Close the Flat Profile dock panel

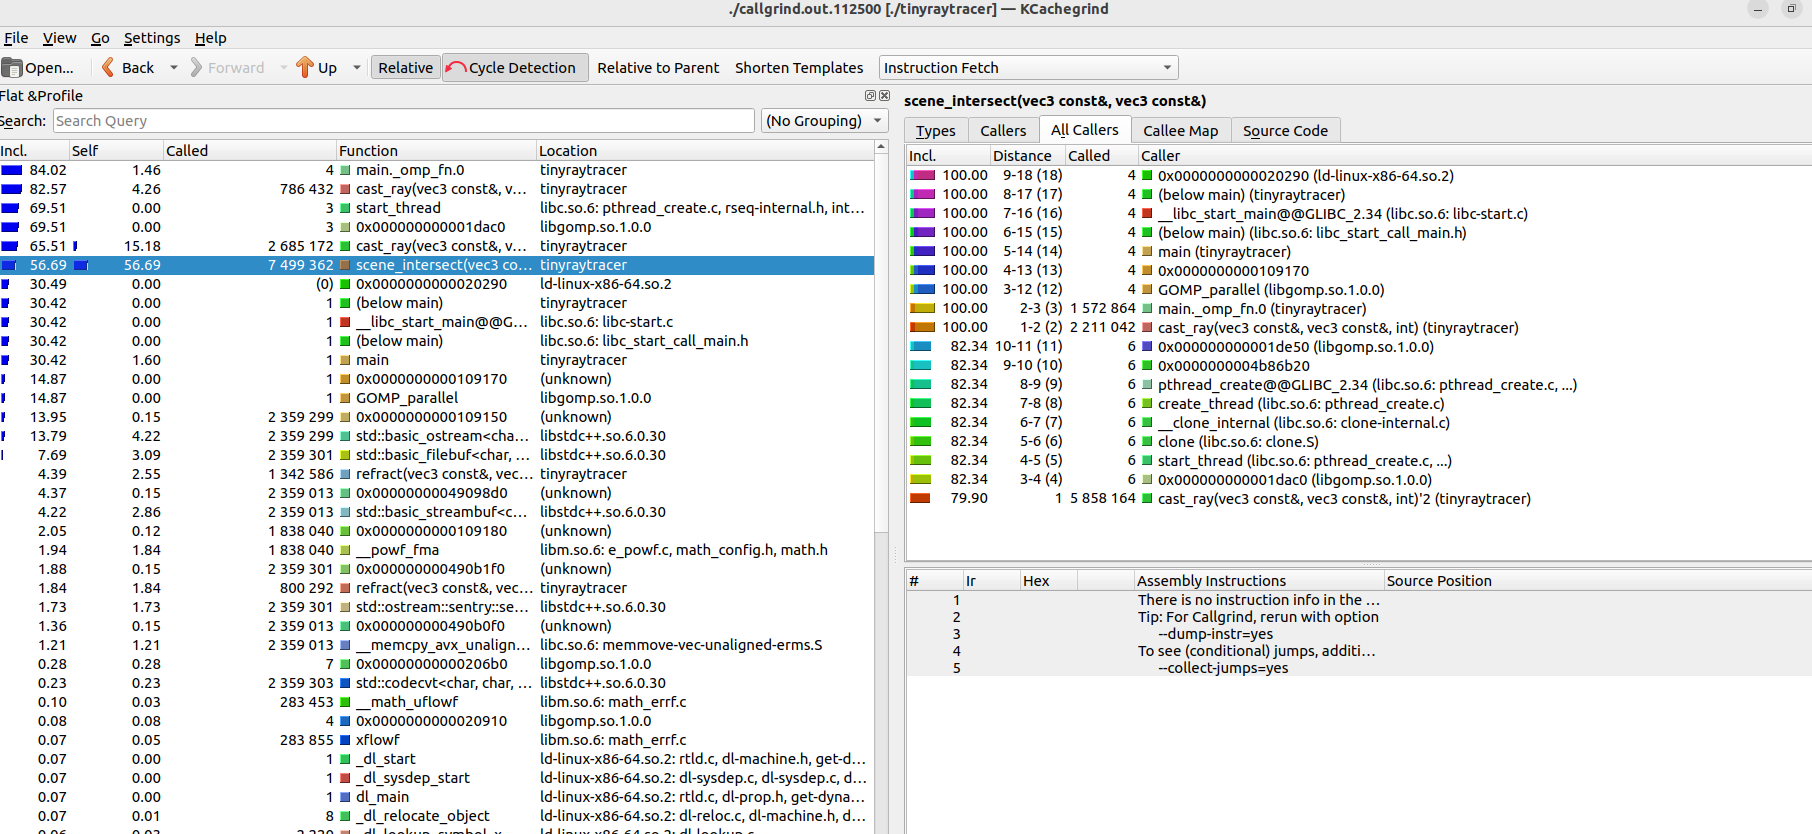884,96
